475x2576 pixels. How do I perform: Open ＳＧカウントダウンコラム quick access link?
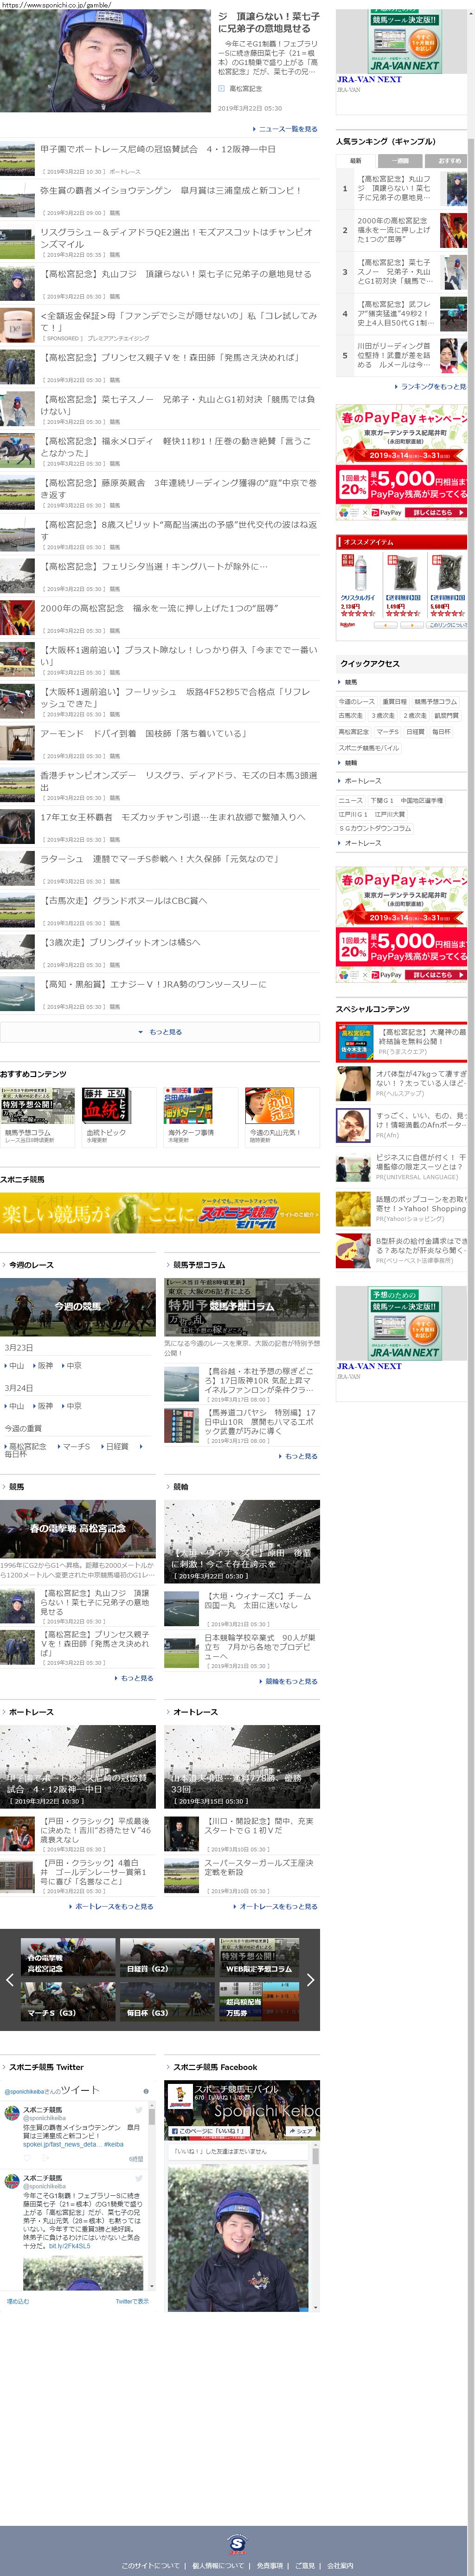375,829
